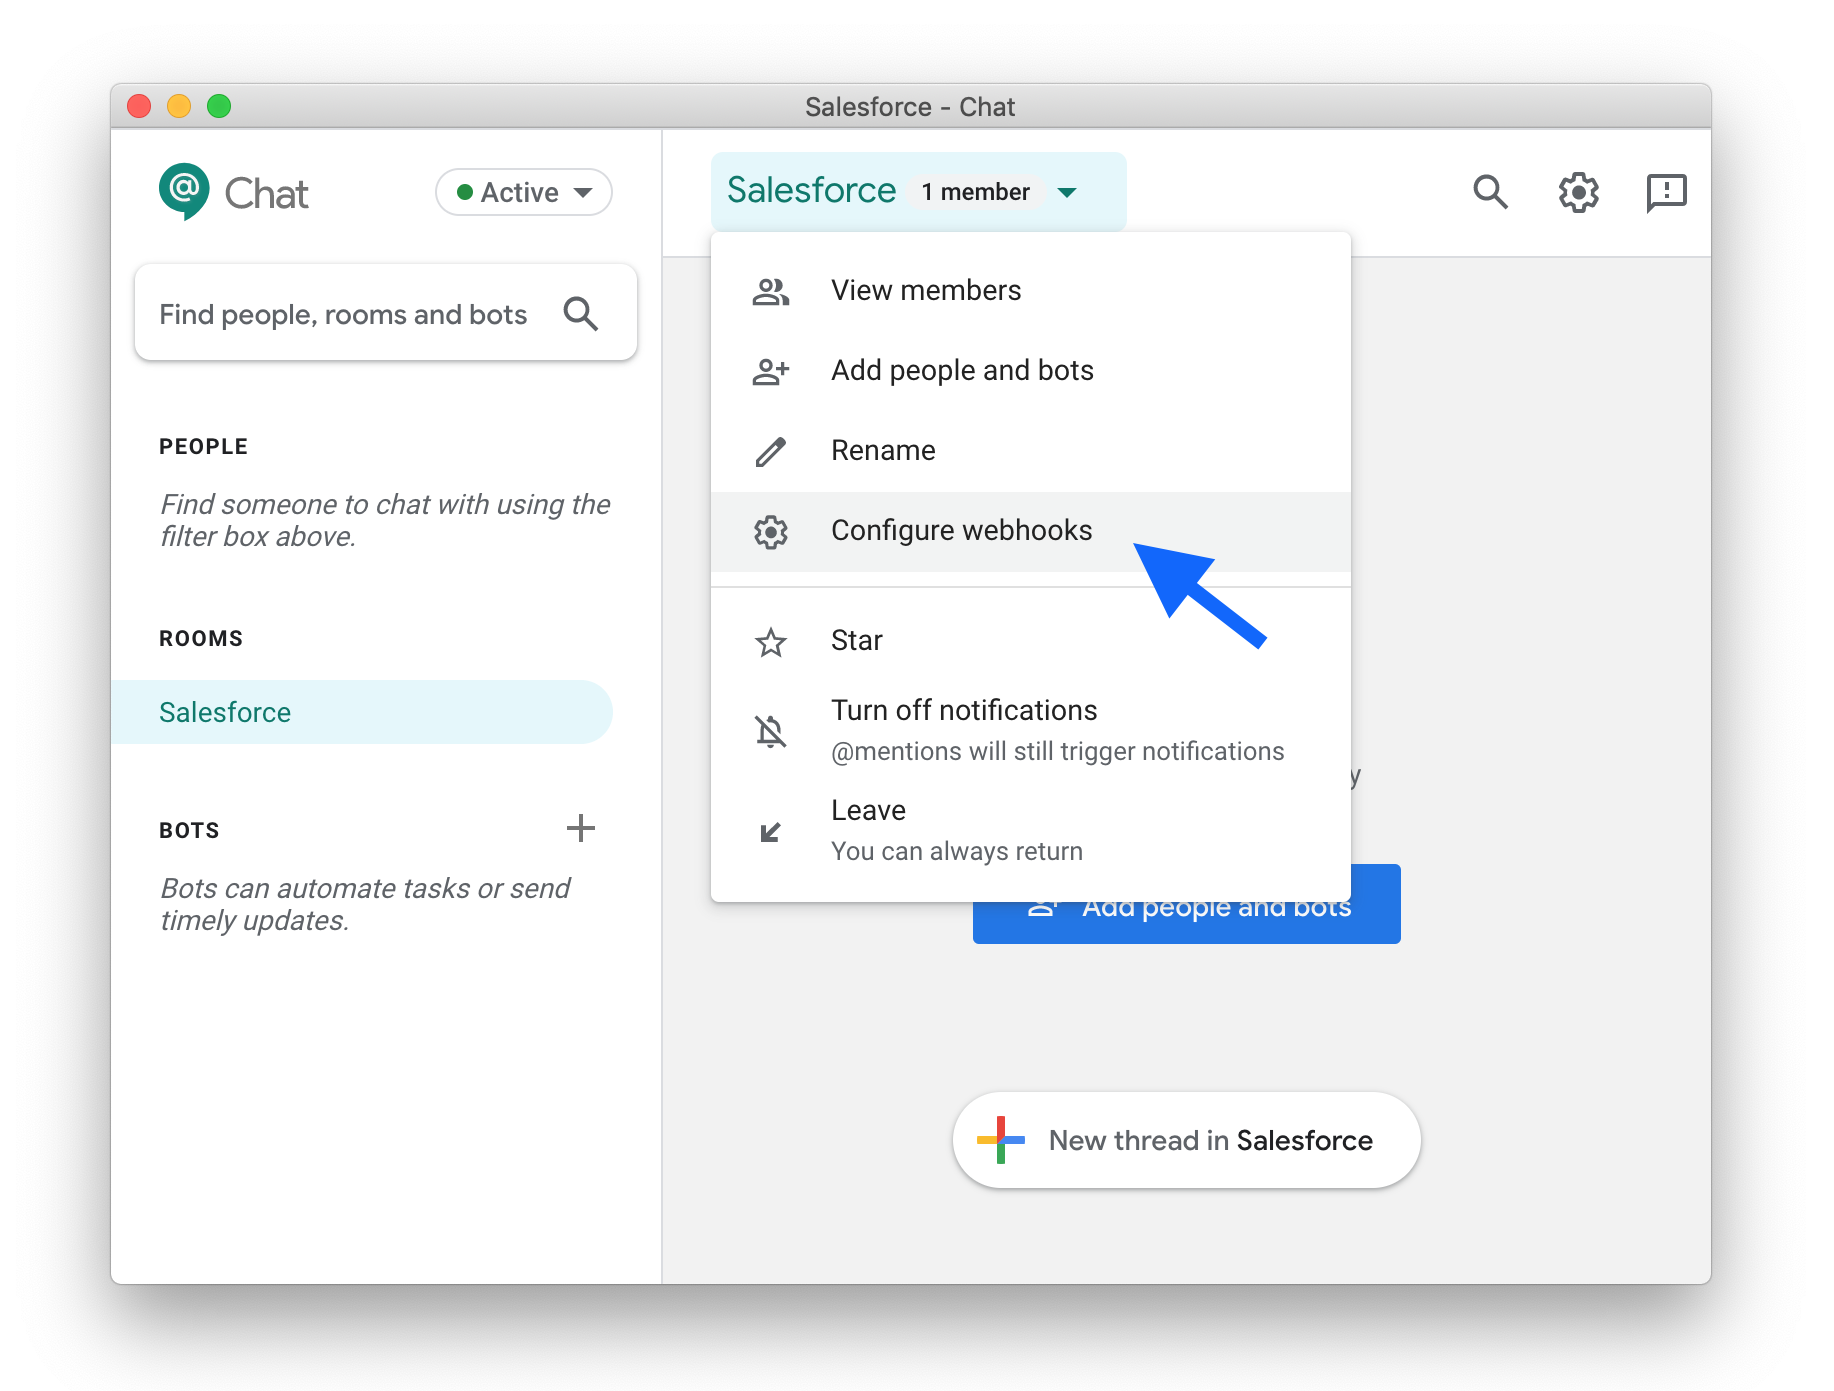Click the Leave arrow icon
This screenshot has width=1834, height=1391.
point(770,832)
